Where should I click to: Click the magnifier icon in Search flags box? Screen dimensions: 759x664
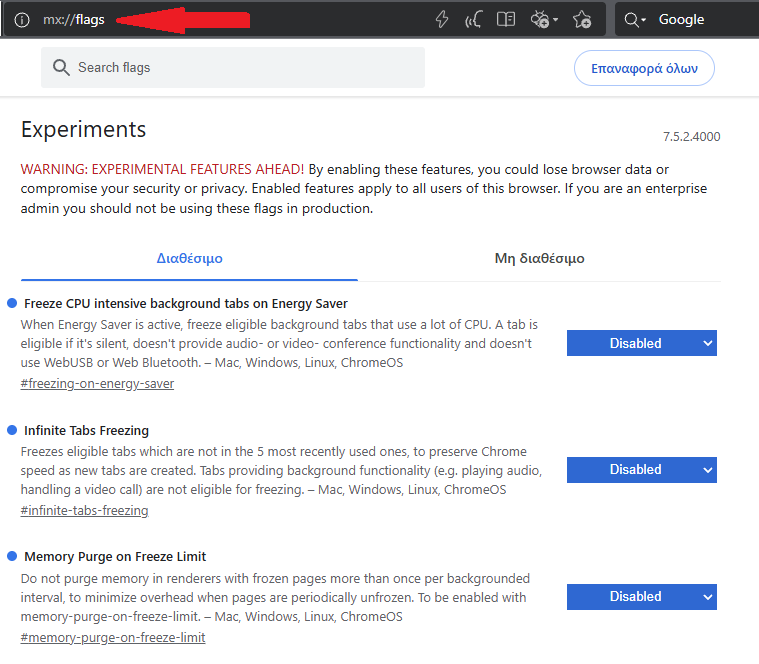tap(61, 68)
